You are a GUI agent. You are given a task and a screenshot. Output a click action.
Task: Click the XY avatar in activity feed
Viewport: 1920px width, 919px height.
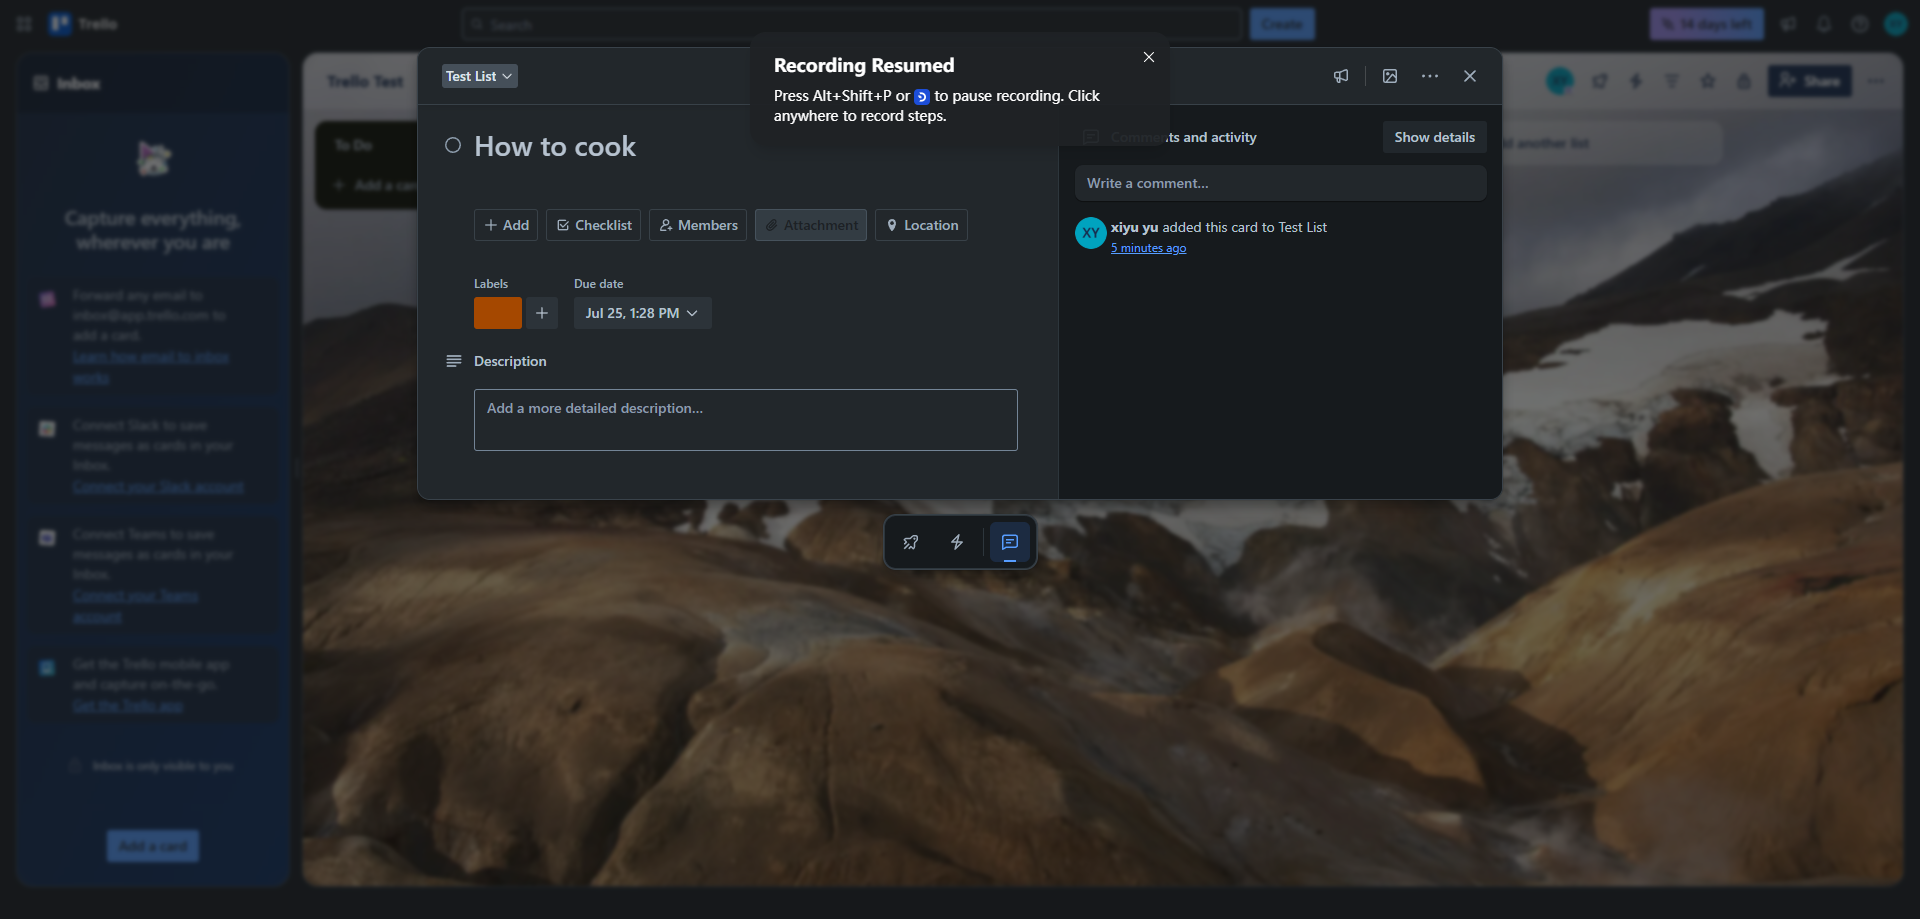1091,233
